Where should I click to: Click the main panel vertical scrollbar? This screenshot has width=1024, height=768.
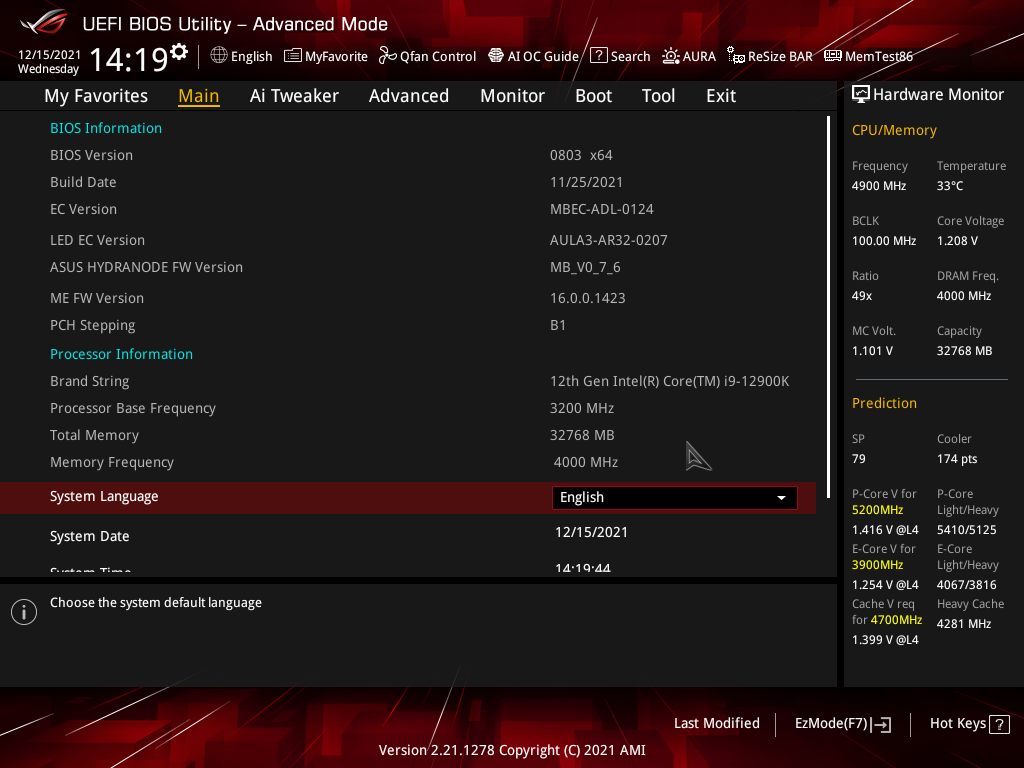pos(828,307)
